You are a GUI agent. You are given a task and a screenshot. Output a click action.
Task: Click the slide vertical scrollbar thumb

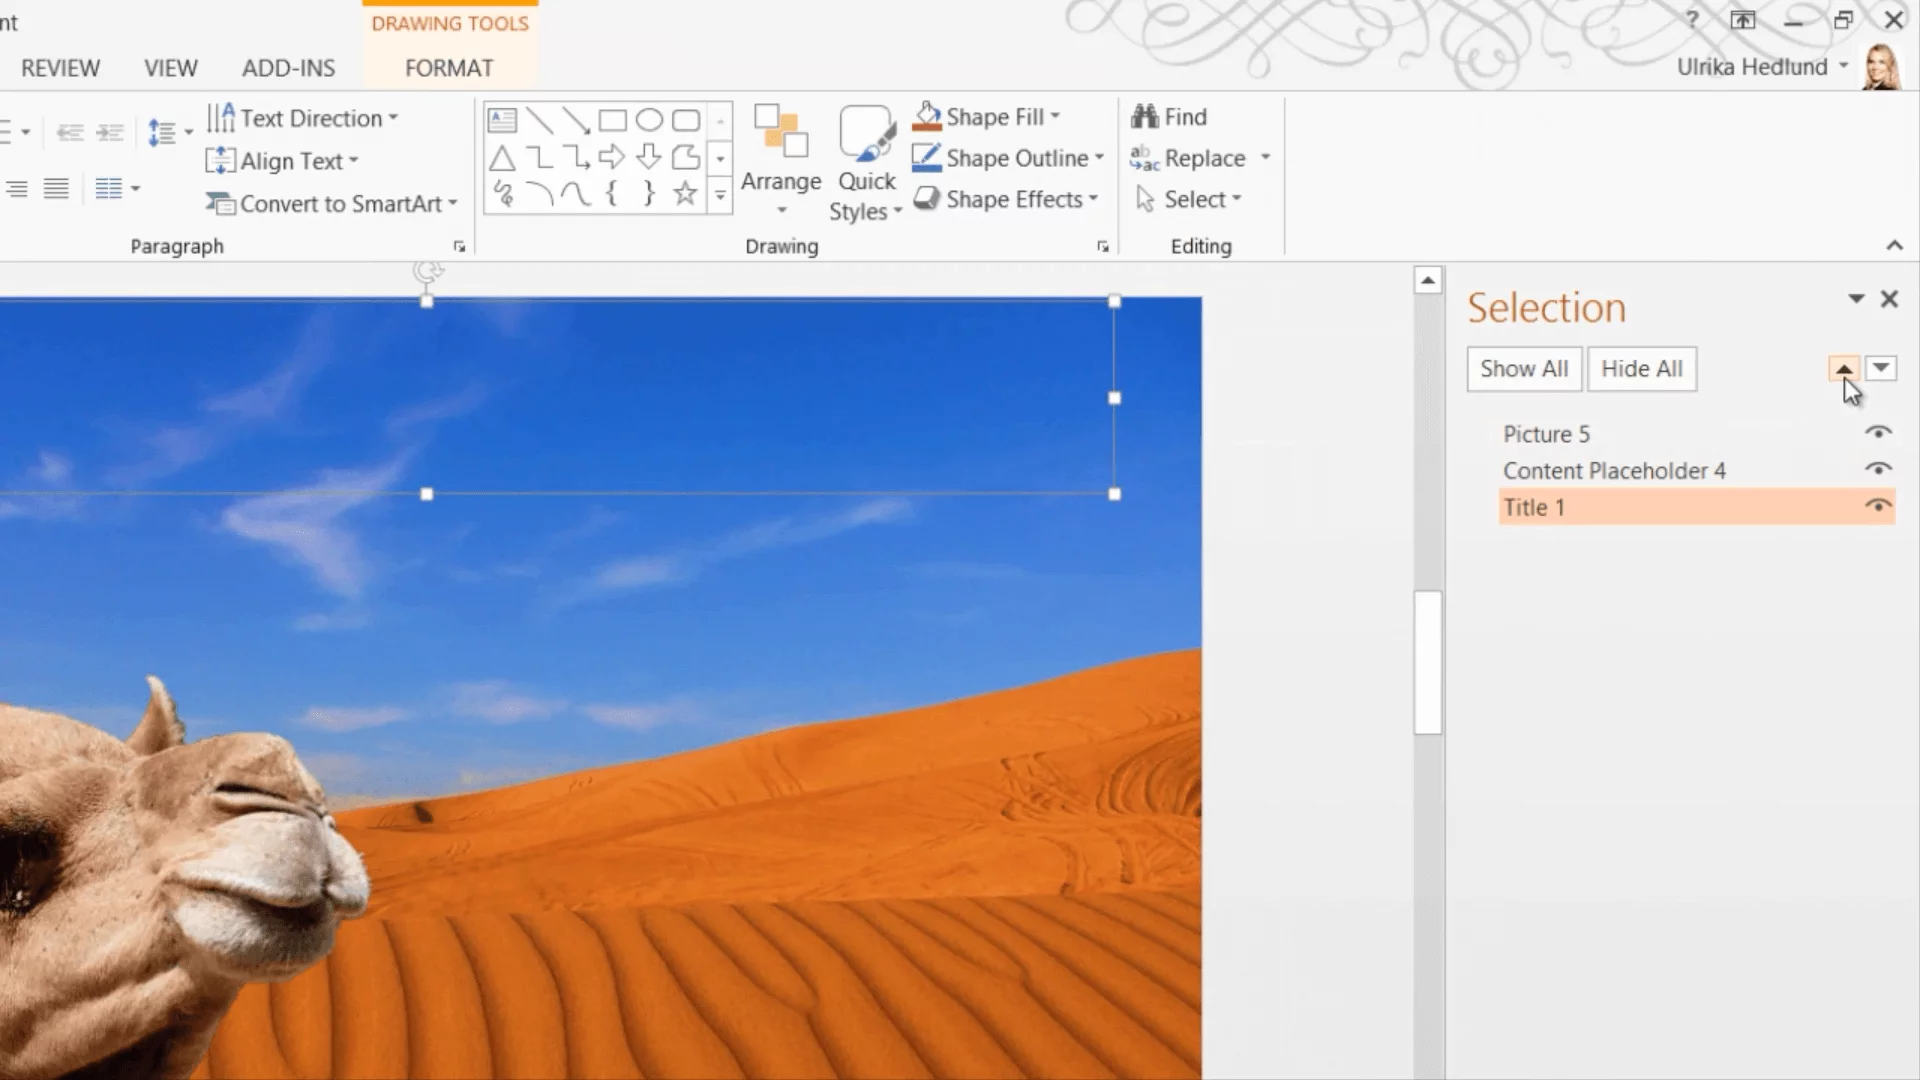1428,662
